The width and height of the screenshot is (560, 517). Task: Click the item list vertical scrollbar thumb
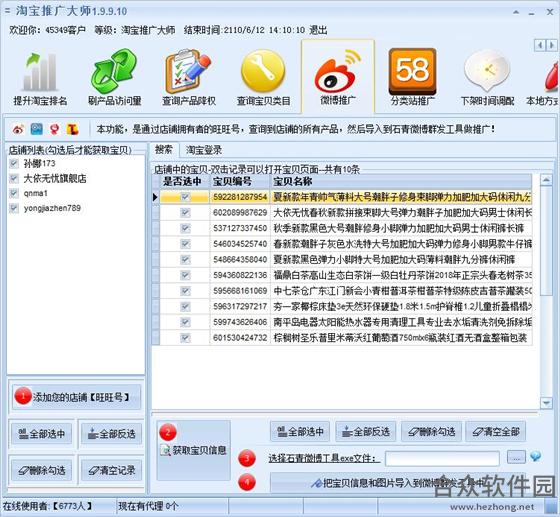tap(546, 240)
